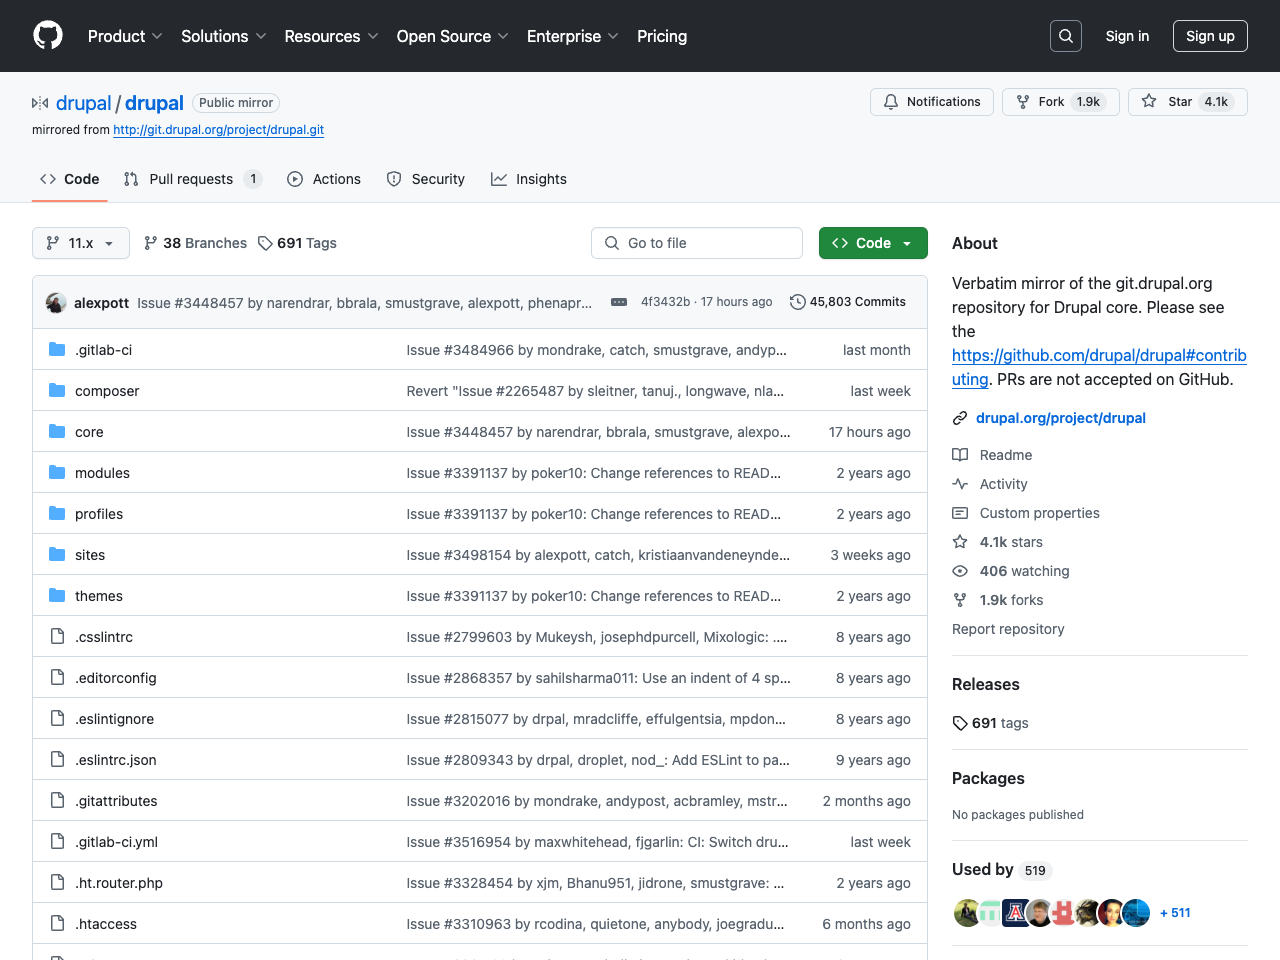Click the .ht.router.php file icon
The height and width of the screenshot is (960, 1280).
(57, 883)
